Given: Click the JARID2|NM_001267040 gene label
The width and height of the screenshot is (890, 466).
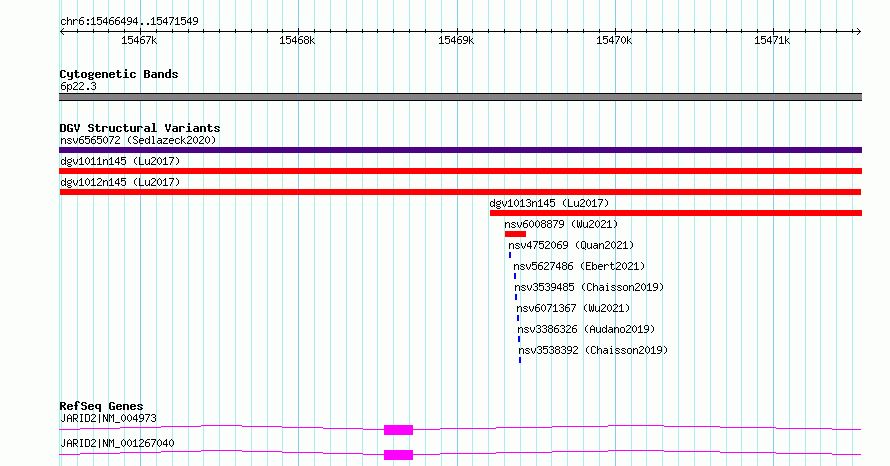Looking at the screenshot, I should coord(117,443).
